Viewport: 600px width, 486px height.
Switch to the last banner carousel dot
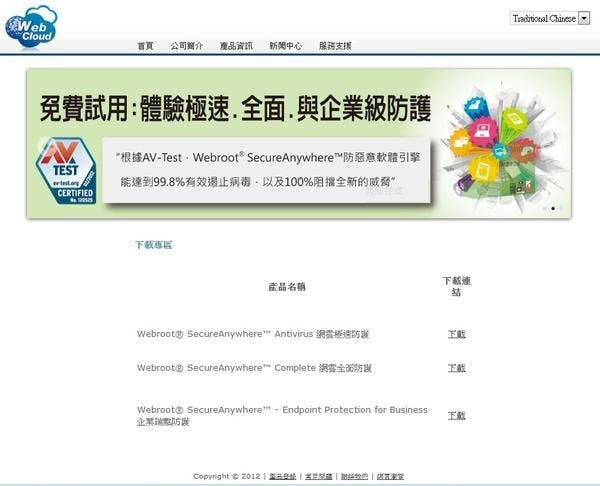pyautogui.click(x=561, y=209)
